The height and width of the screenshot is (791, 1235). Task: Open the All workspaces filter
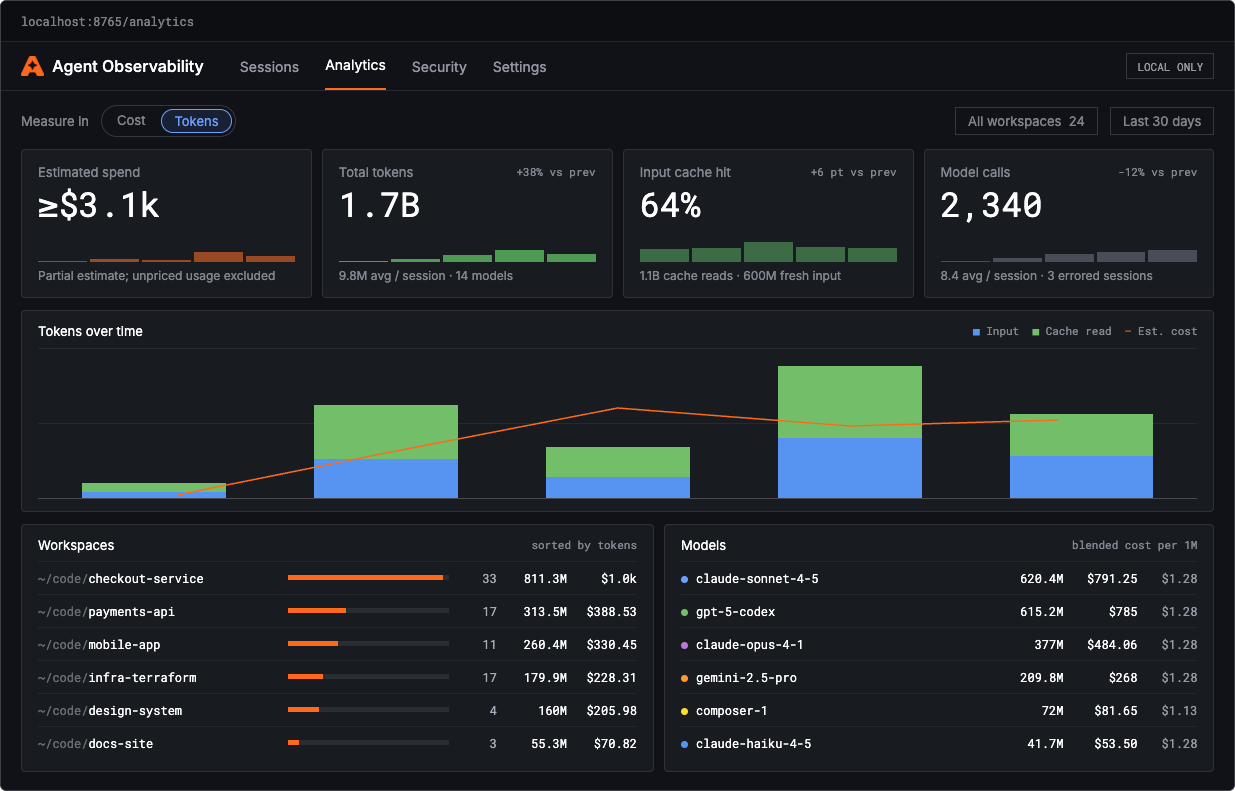(x=1026, y=121)
